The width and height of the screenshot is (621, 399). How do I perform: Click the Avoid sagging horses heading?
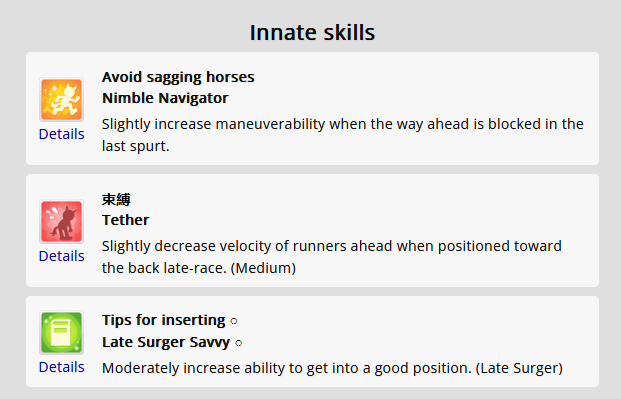(178, 77)
